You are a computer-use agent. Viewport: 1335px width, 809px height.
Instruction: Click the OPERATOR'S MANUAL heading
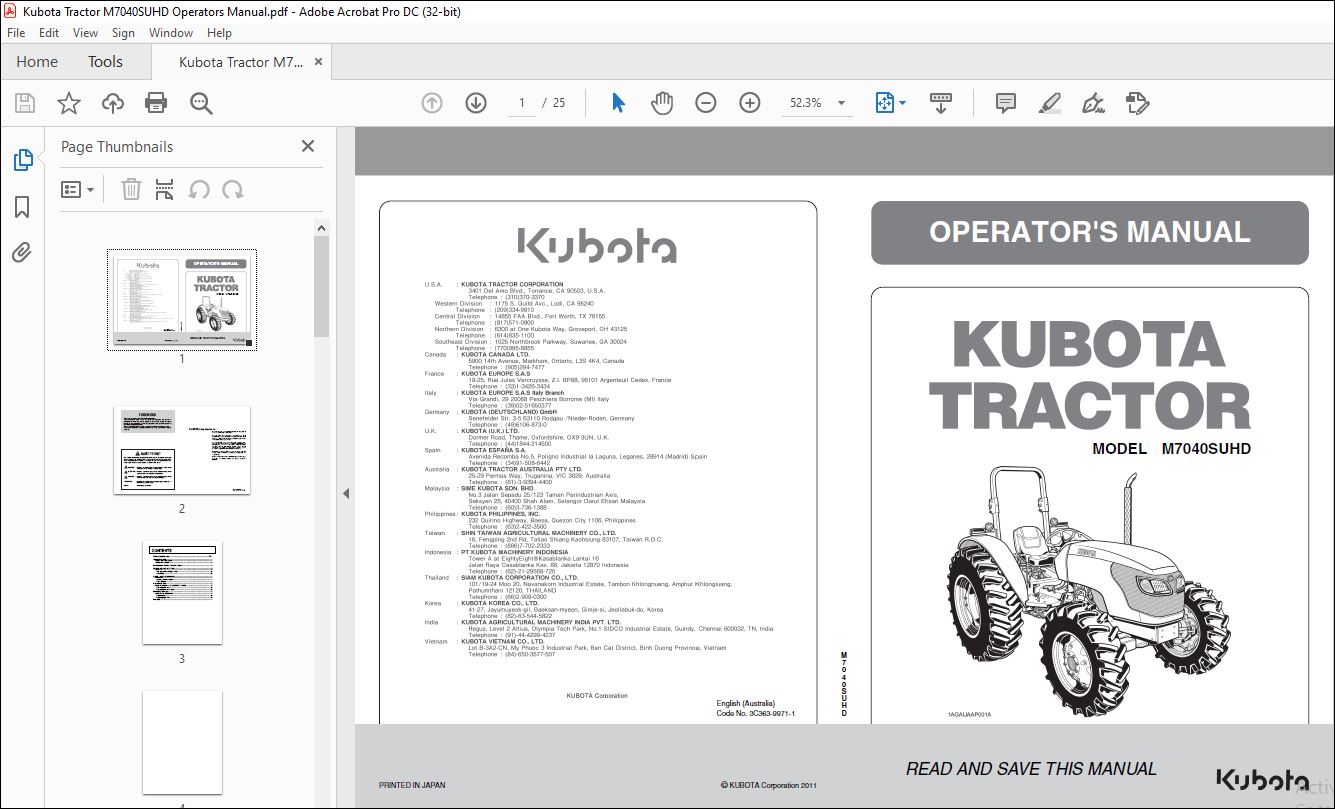tap(1089, 232)
